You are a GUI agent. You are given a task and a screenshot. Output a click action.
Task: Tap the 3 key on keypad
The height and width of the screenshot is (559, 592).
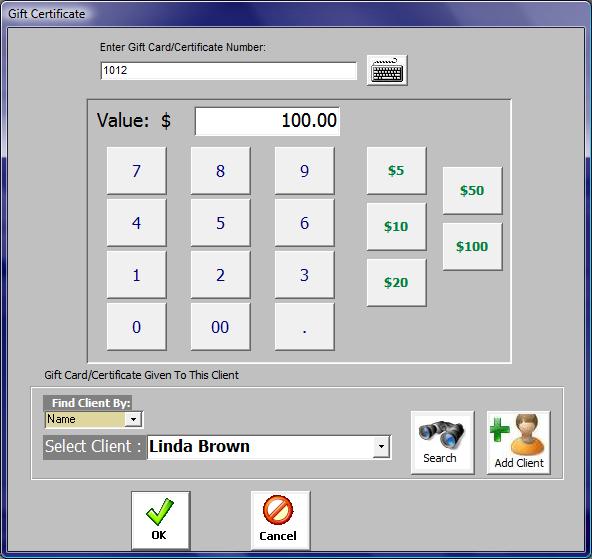coord(305,275)
